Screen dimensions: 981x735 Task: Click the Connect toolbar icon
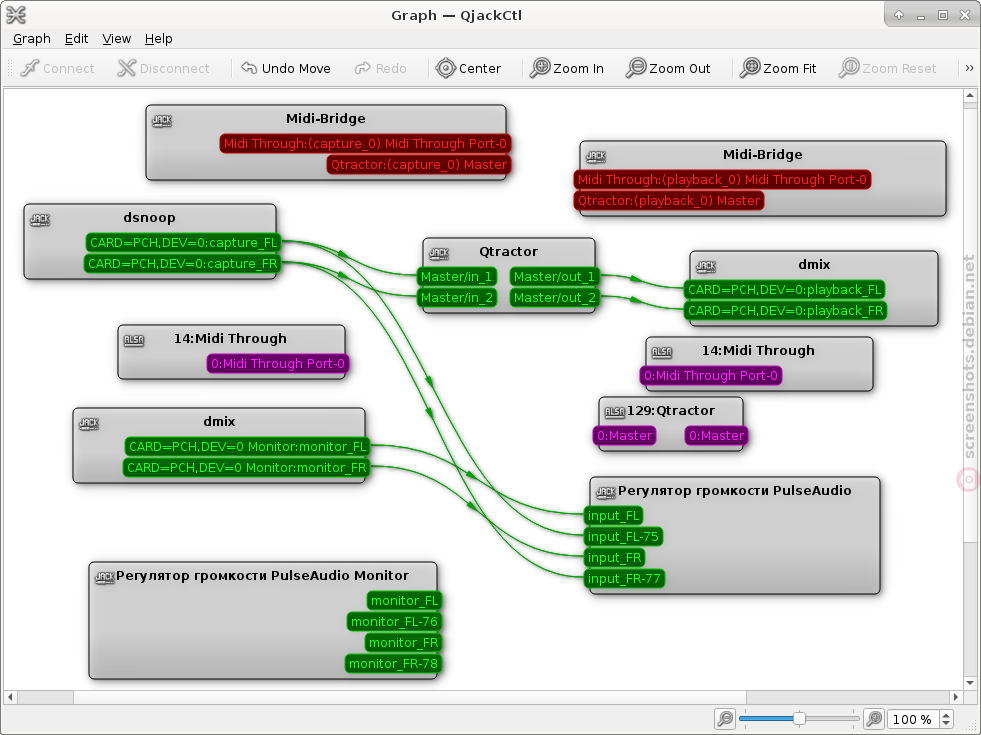pyautogui.click(x=29, y=68)
